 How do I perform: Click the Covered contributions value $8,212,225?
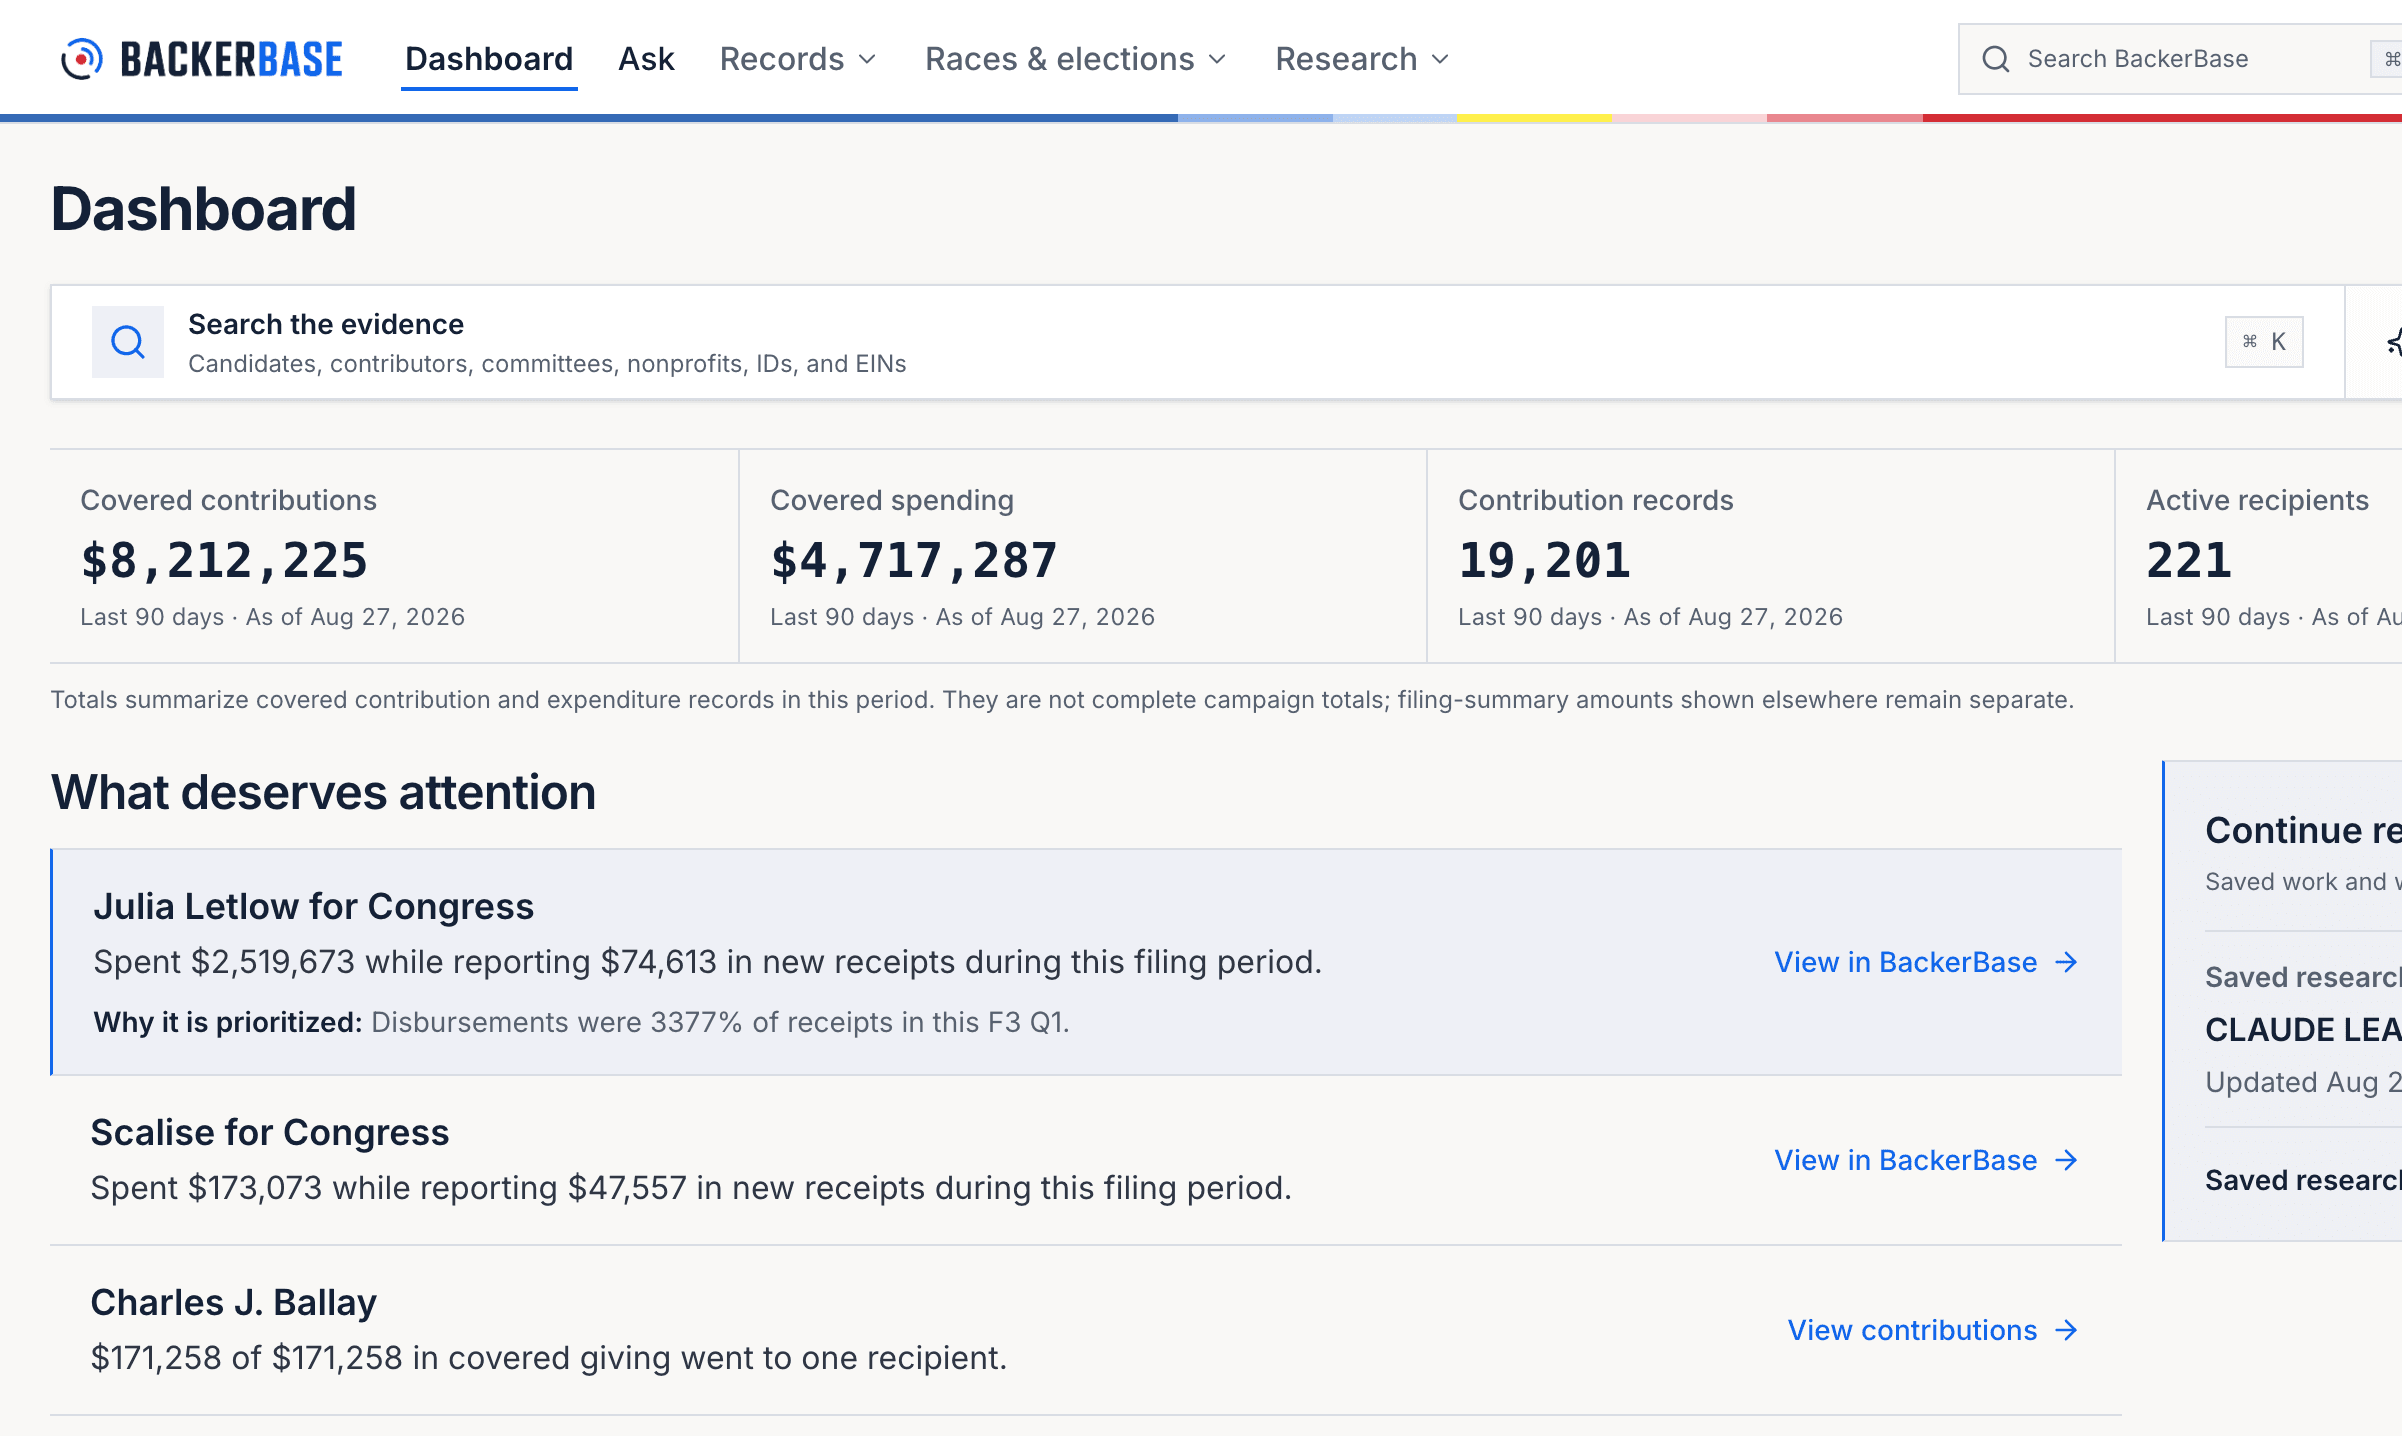(x=224, y=560)
